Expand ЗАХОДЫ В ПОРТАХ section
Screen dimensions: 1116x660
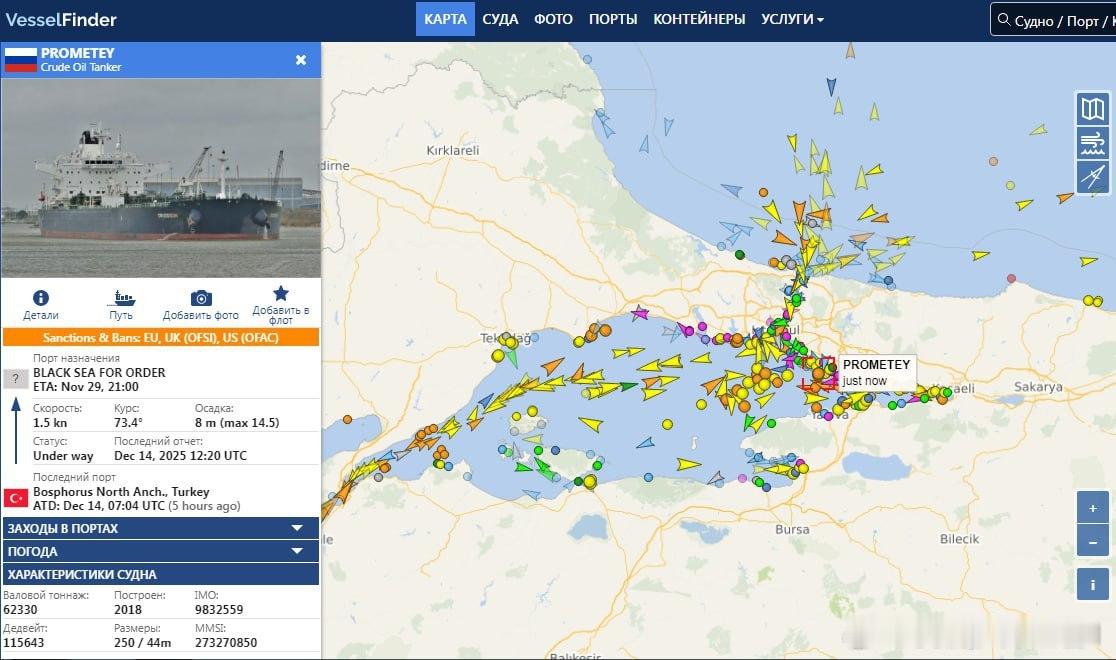161,528
